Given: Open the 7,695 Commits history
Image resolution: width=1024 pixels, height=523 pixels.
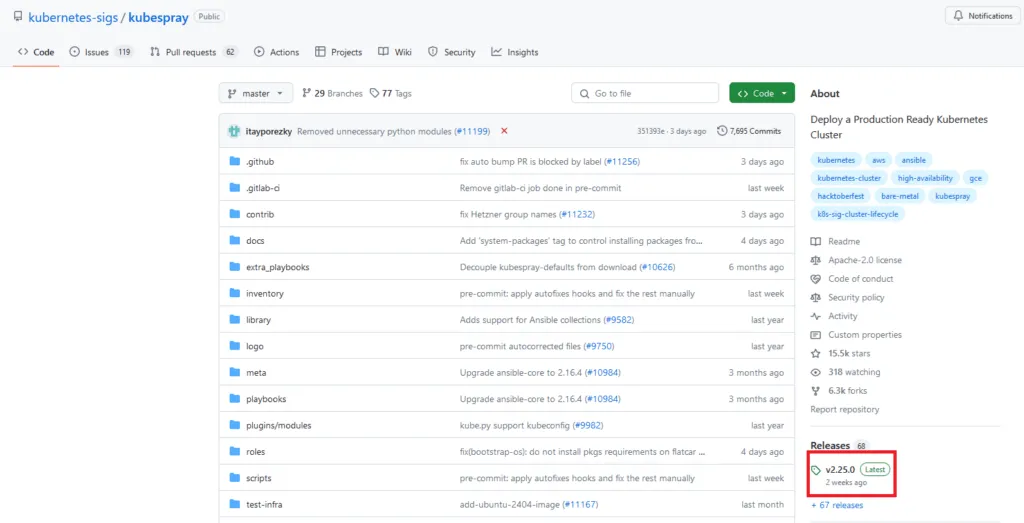Looking at the screenshot, I should pyautogui.click(x=749, y=131).
